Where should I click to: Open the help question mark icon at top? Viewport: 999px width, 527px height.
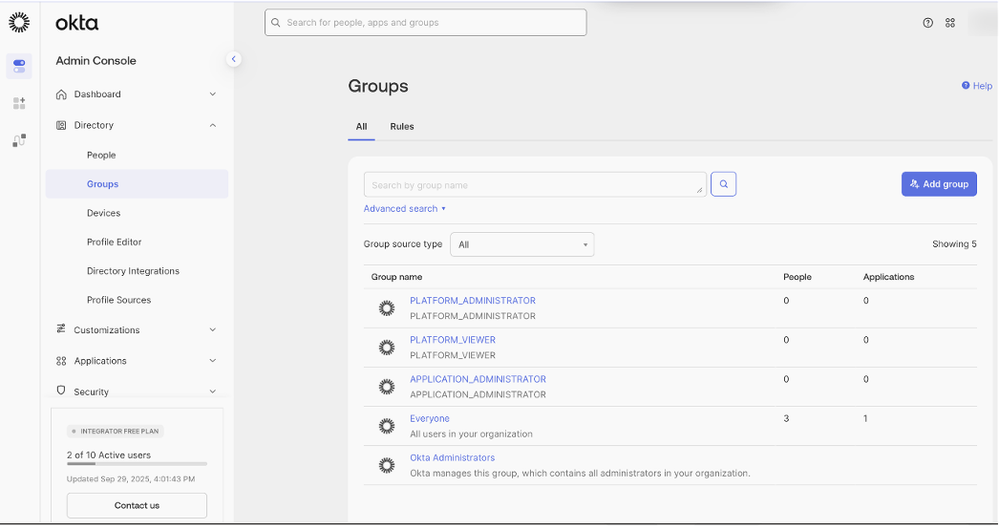(928, 23)
